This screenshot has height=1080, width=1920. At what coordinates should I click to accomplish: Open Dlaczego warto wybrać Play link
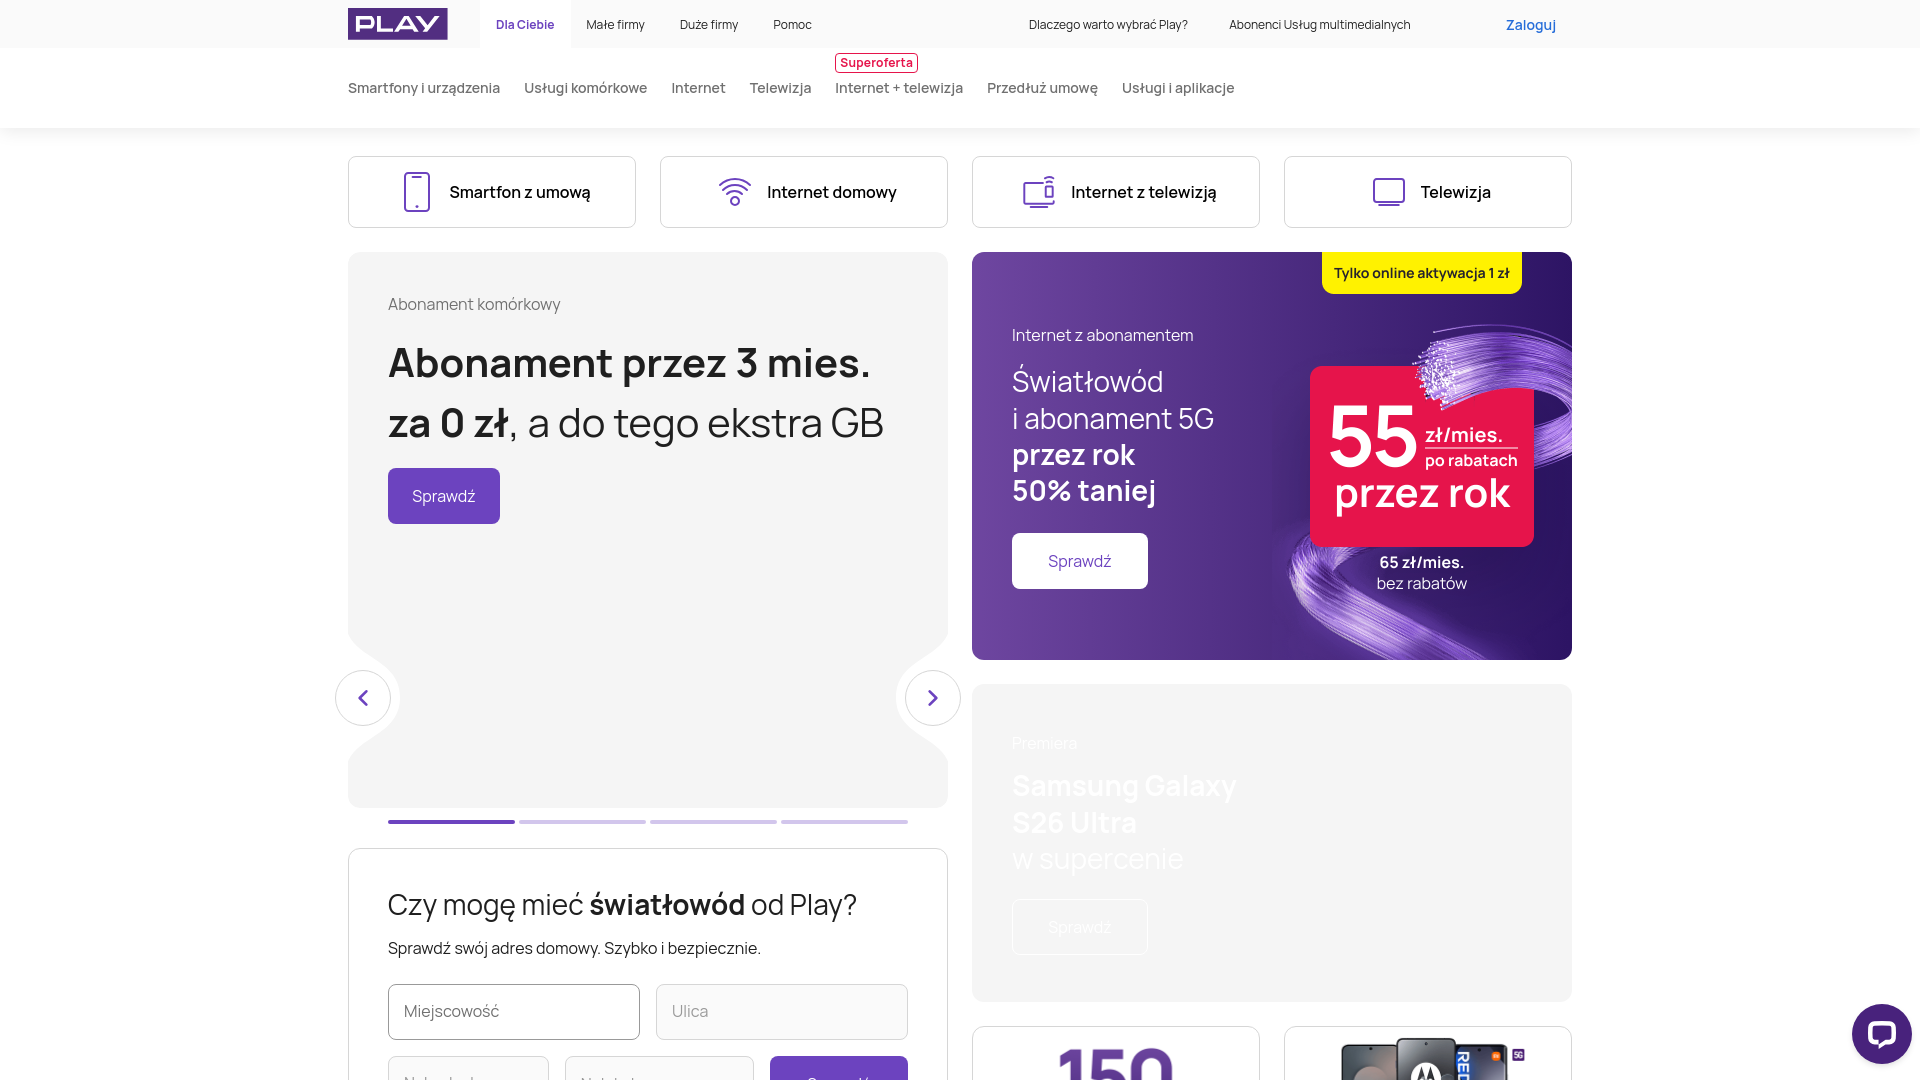[1108, 24]
